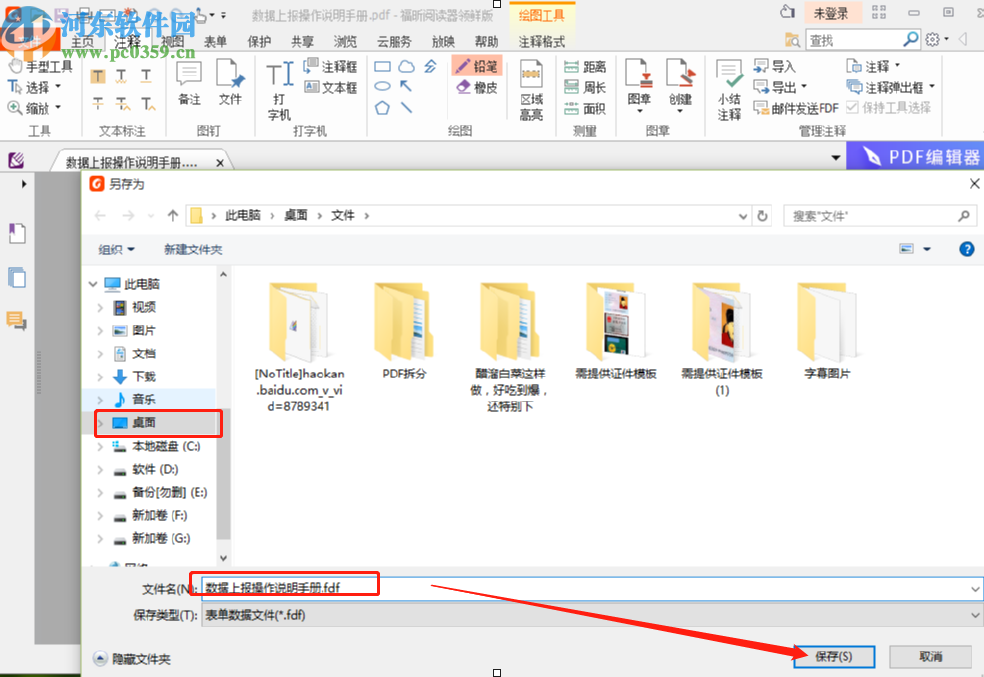Switch to the 表单 ribbon tab
Image resolution: width=984 pixels, height=677 pixels.
[214, 42]
